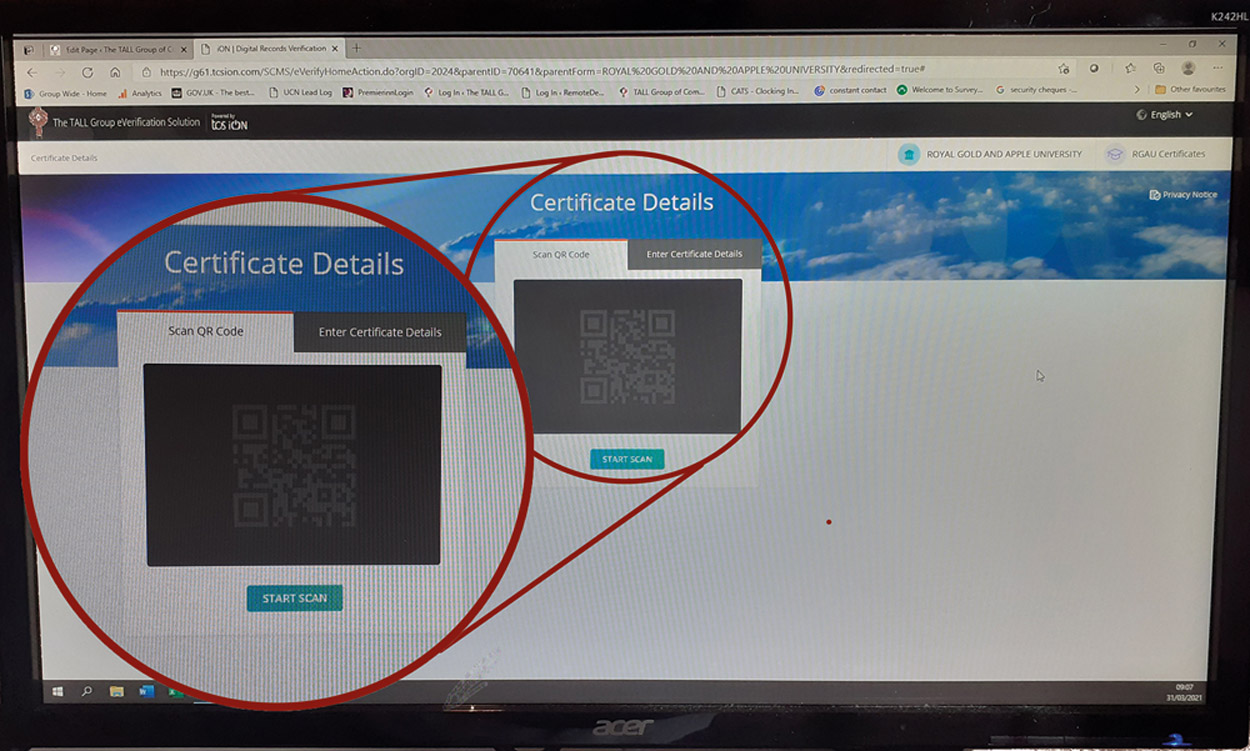Go back to the previous browser page
The height and width of the screenshot is (751, 1250).
point(32,72)
